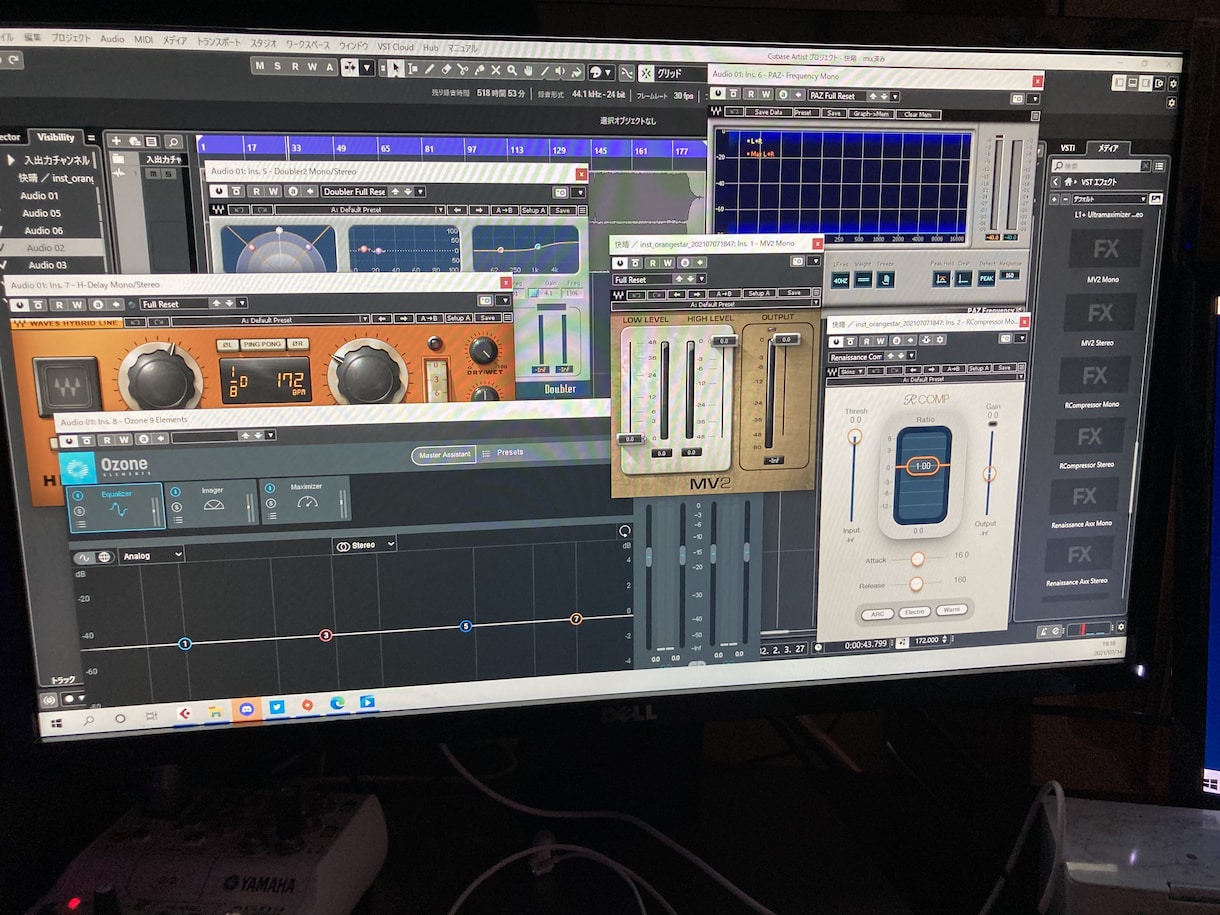This screenshot has width=1220, height=915.
Task: Click the track search magnifier icon
Action: click(173, 142)
